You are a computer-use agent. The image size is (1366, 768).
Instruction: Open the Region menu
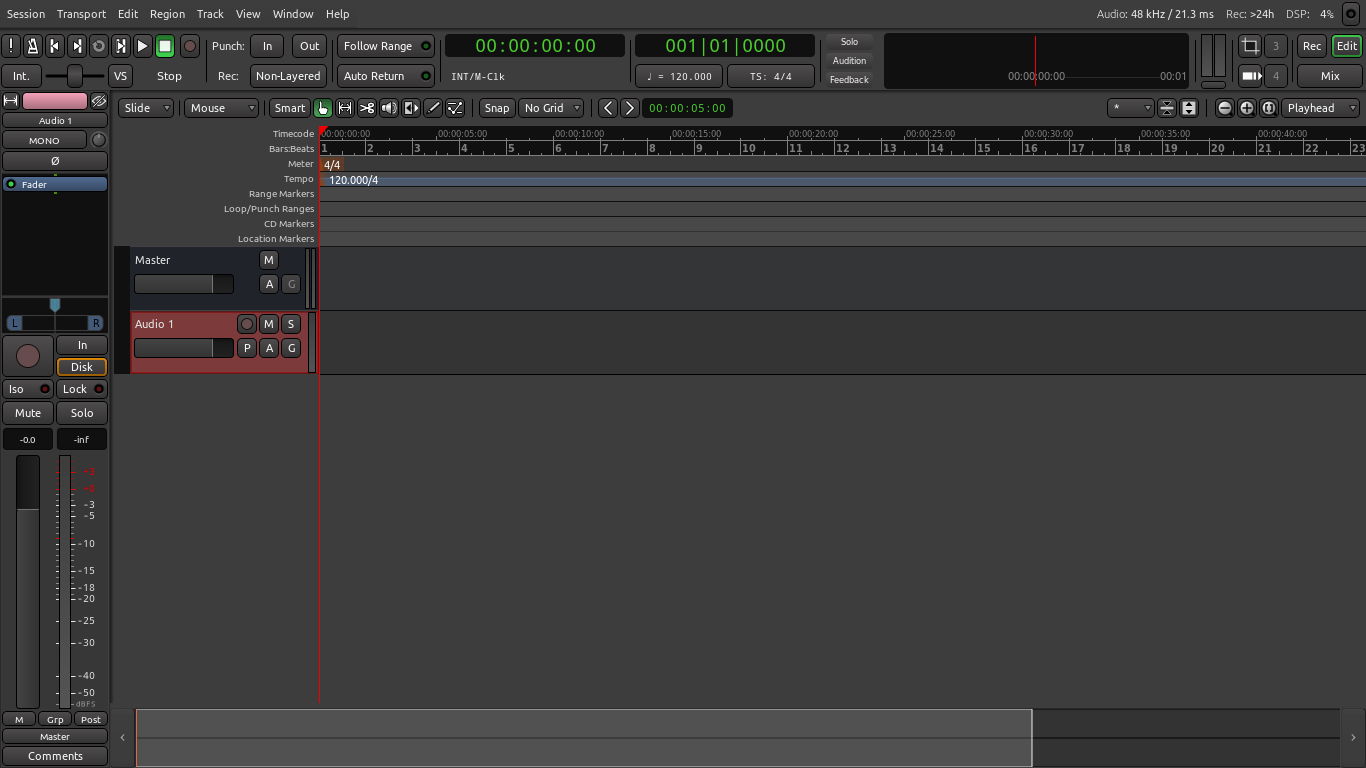(167, 14)
